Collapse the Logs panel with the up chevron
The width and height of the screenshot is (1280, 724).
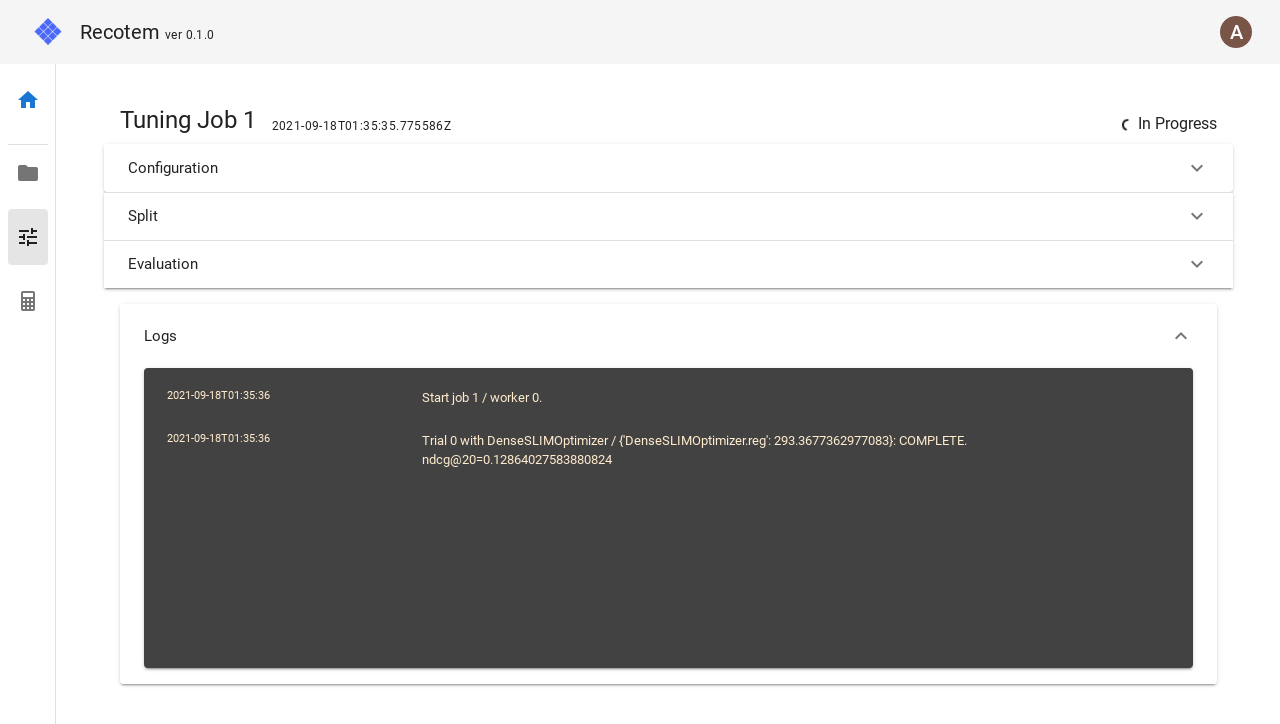click(x=1181, y=336)
